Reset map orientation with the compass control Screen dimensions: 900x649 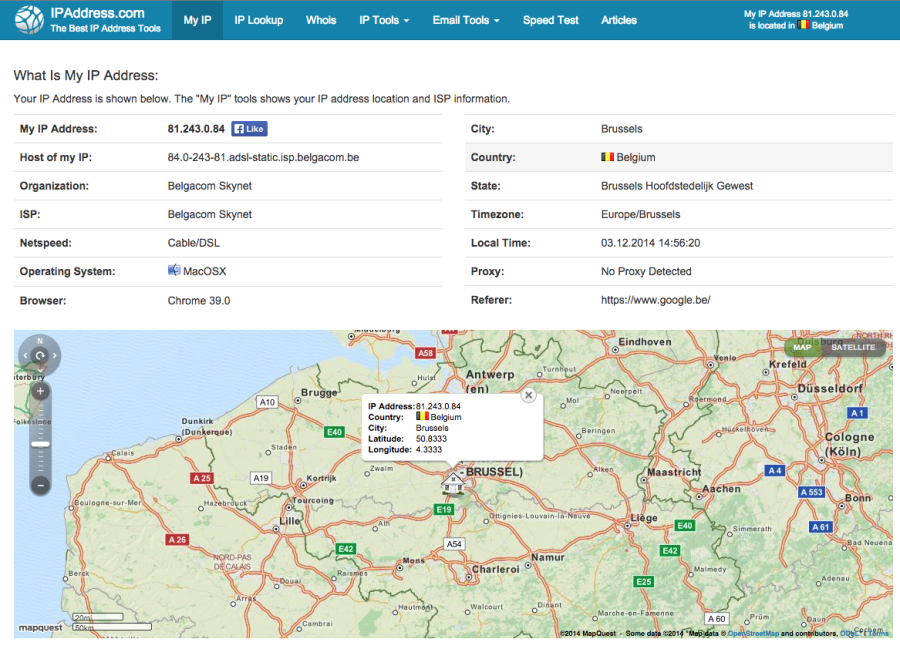[x=39, y=355]
